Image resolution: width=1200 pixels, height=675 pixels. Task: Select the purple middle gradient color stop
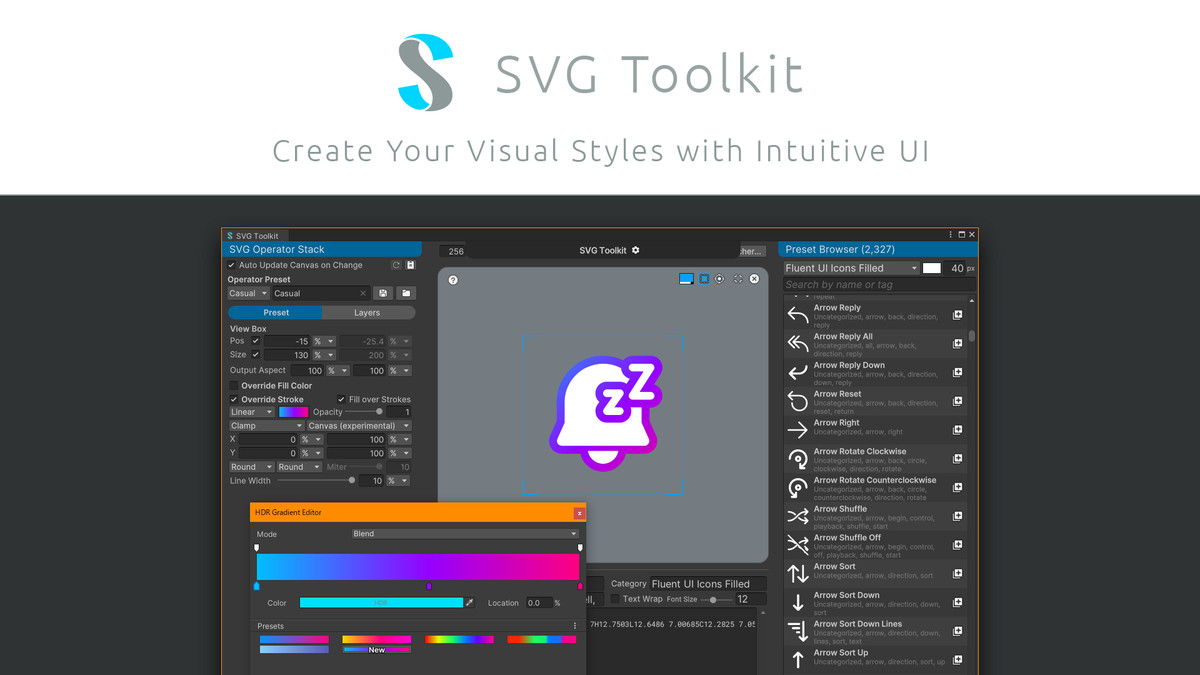[429, 586]
